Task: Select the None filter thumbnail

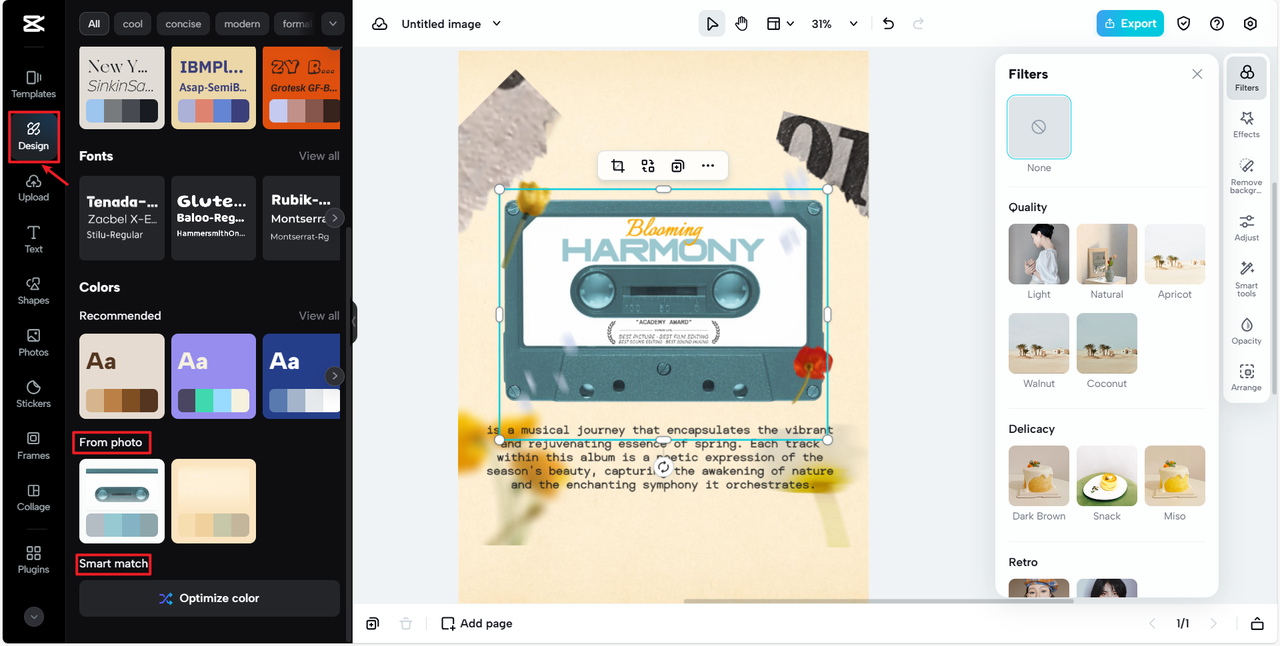Action: click(x=1039, y=127)
